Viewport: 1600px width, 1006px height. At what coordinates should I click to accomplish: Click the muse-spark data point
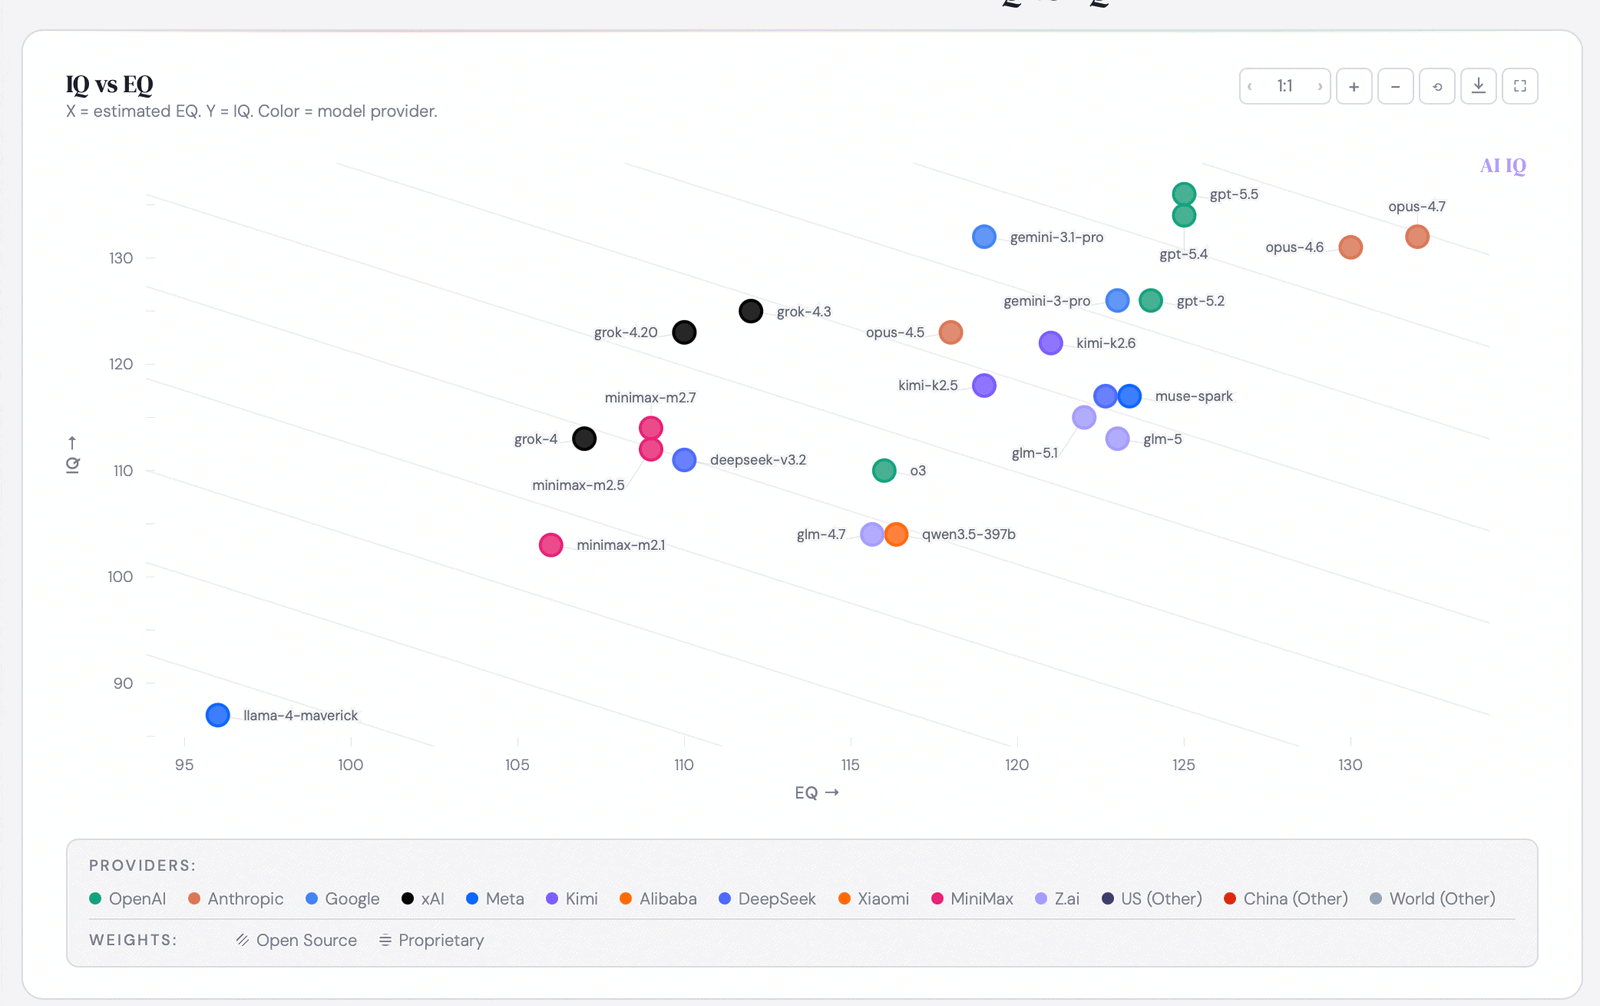point(1130,396)
